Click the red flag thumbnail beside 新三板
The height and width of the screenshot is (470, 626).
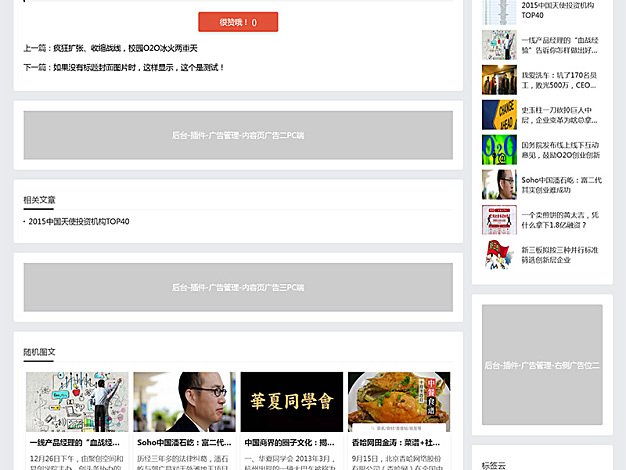tap(499, 255)
